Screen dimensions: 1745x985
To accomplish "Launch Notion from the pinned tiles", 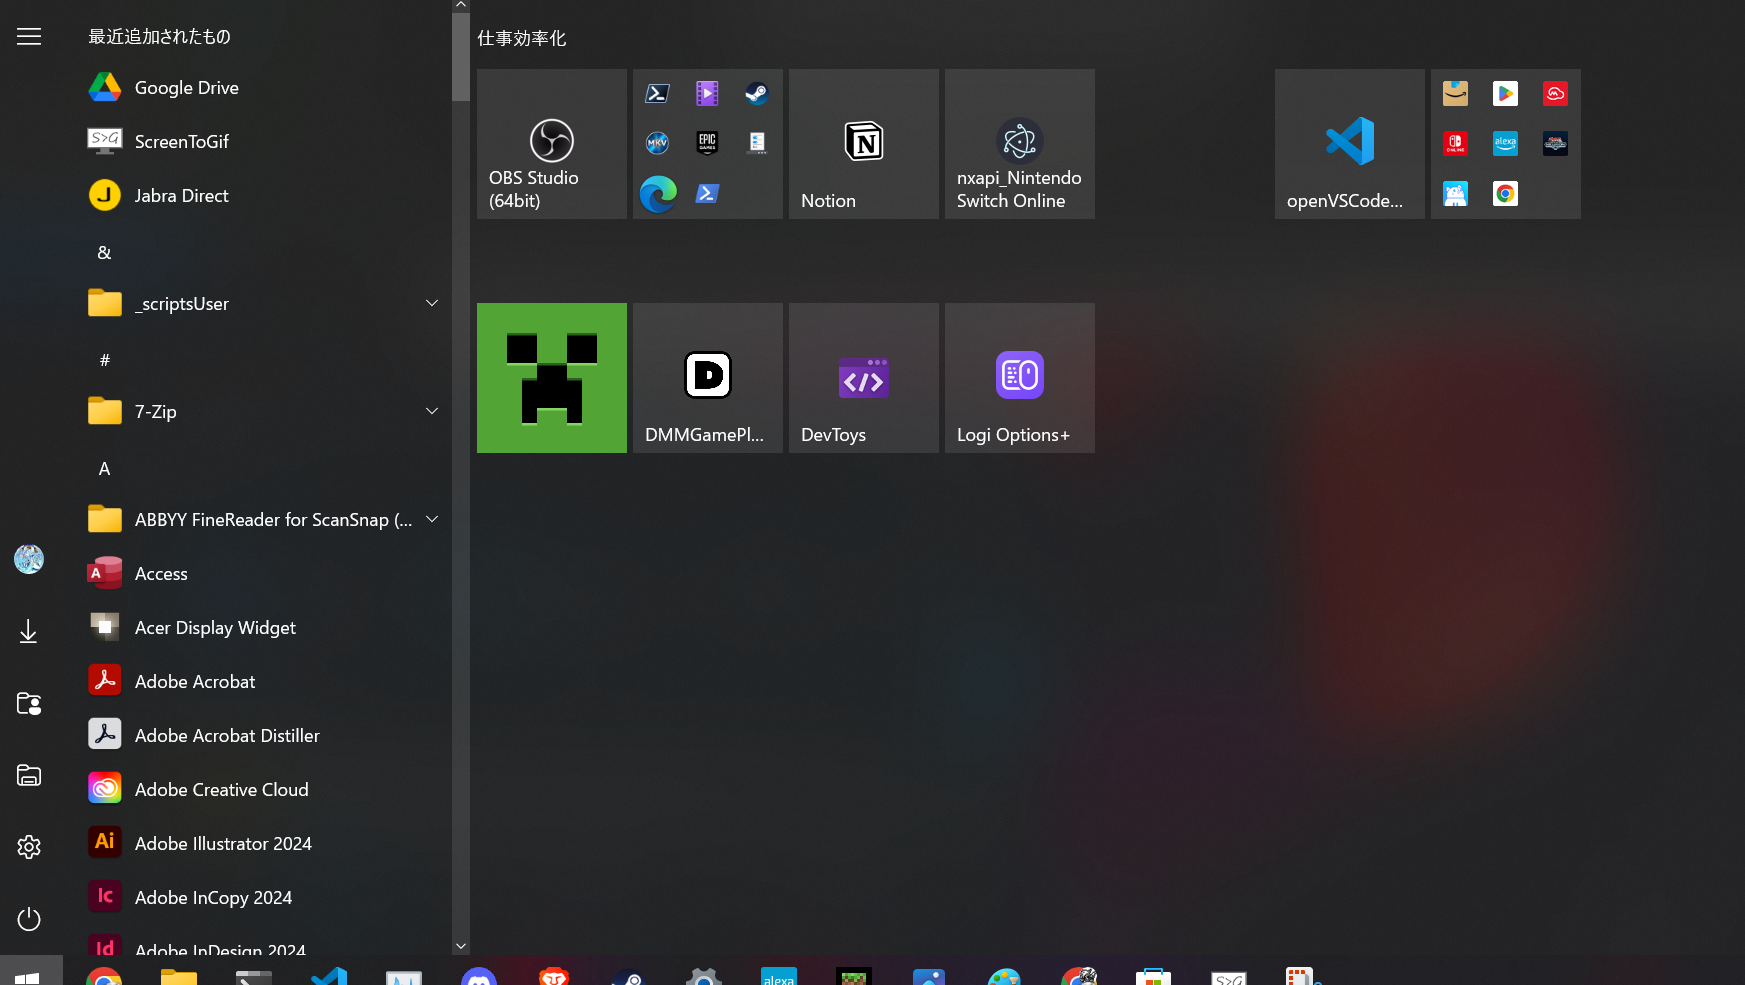I will (863, 144).
